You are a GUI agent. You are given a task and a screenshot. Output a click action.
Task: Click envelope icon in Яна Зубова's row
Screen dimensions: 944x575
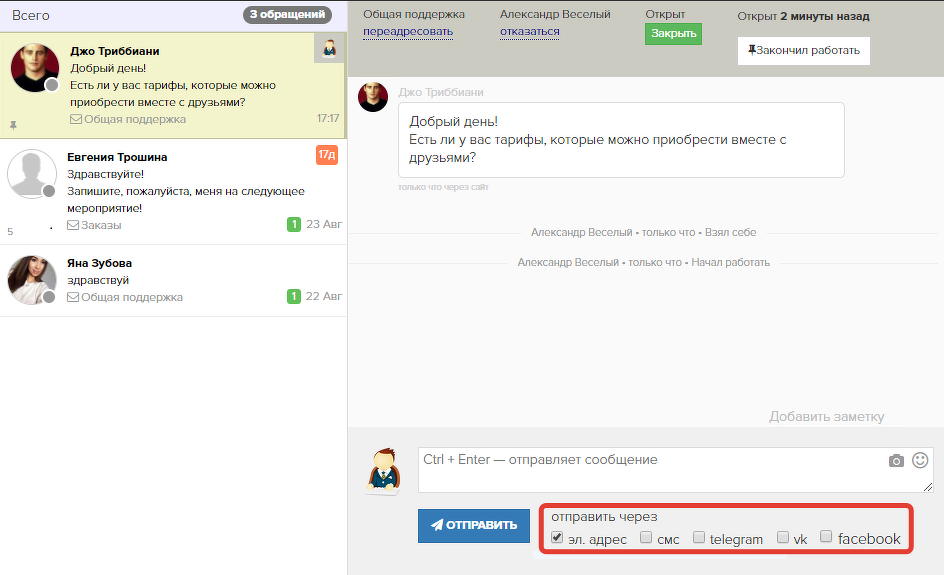point(73,297)
